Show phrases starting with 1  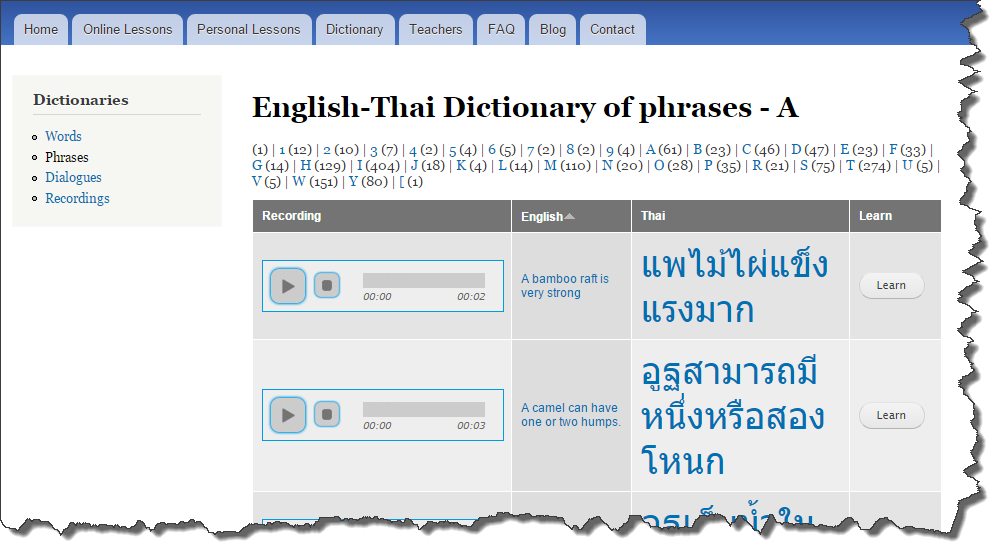pyautogui.click(x=282, y=150)
